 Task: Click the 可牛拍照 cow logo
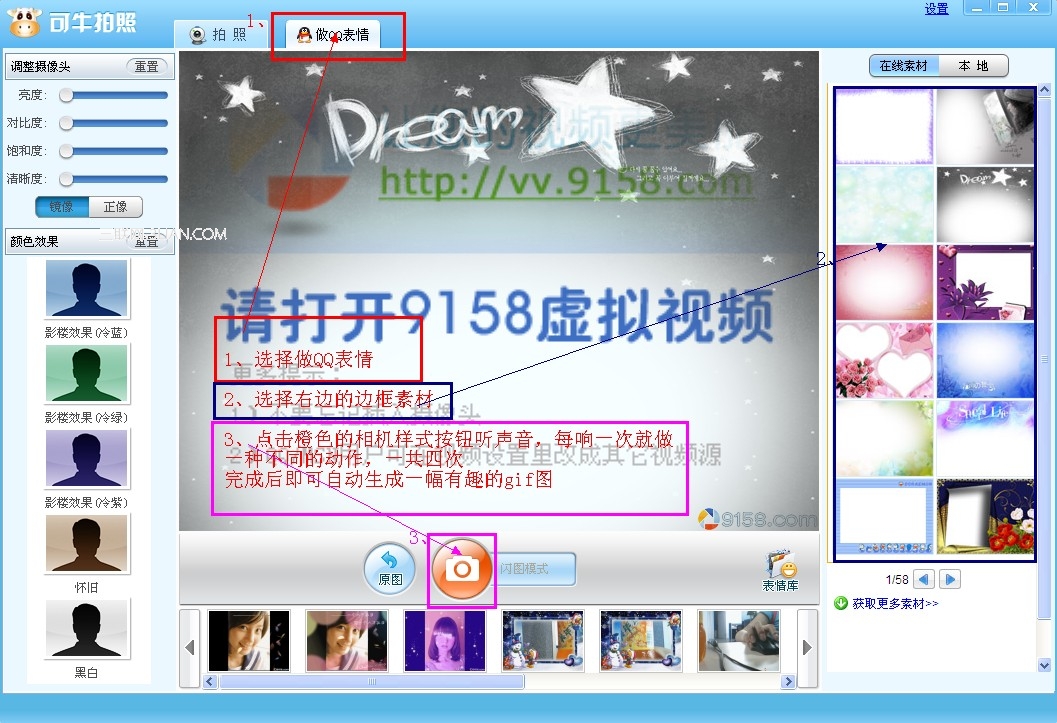(x=25, y=22)
